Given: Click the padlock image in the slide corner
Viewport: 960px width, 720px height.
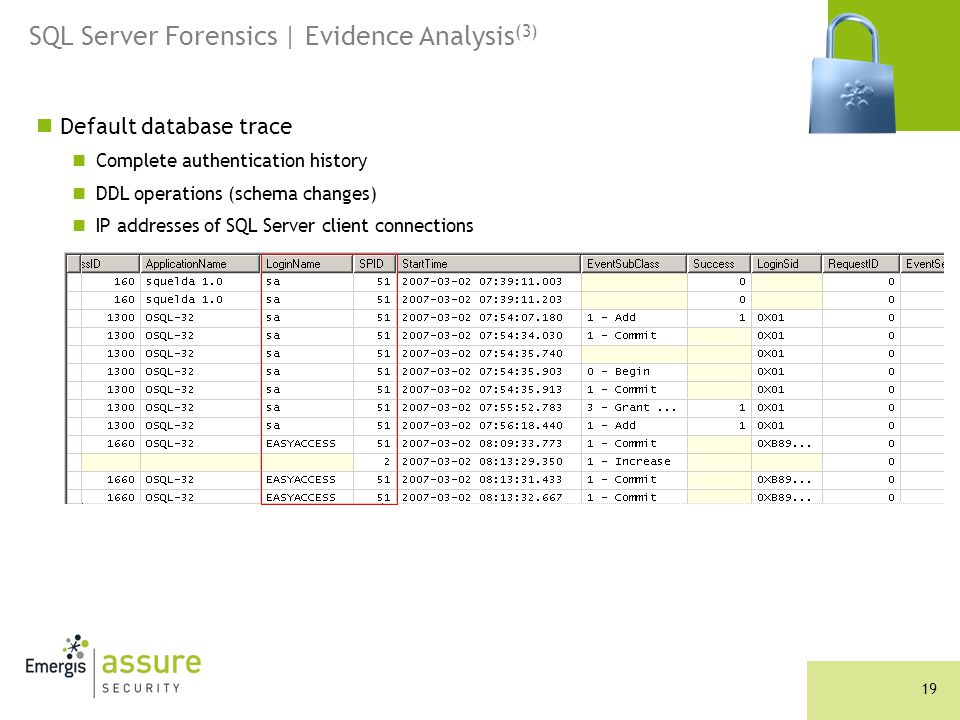Looking at the screenshot, I should (852, 72).
